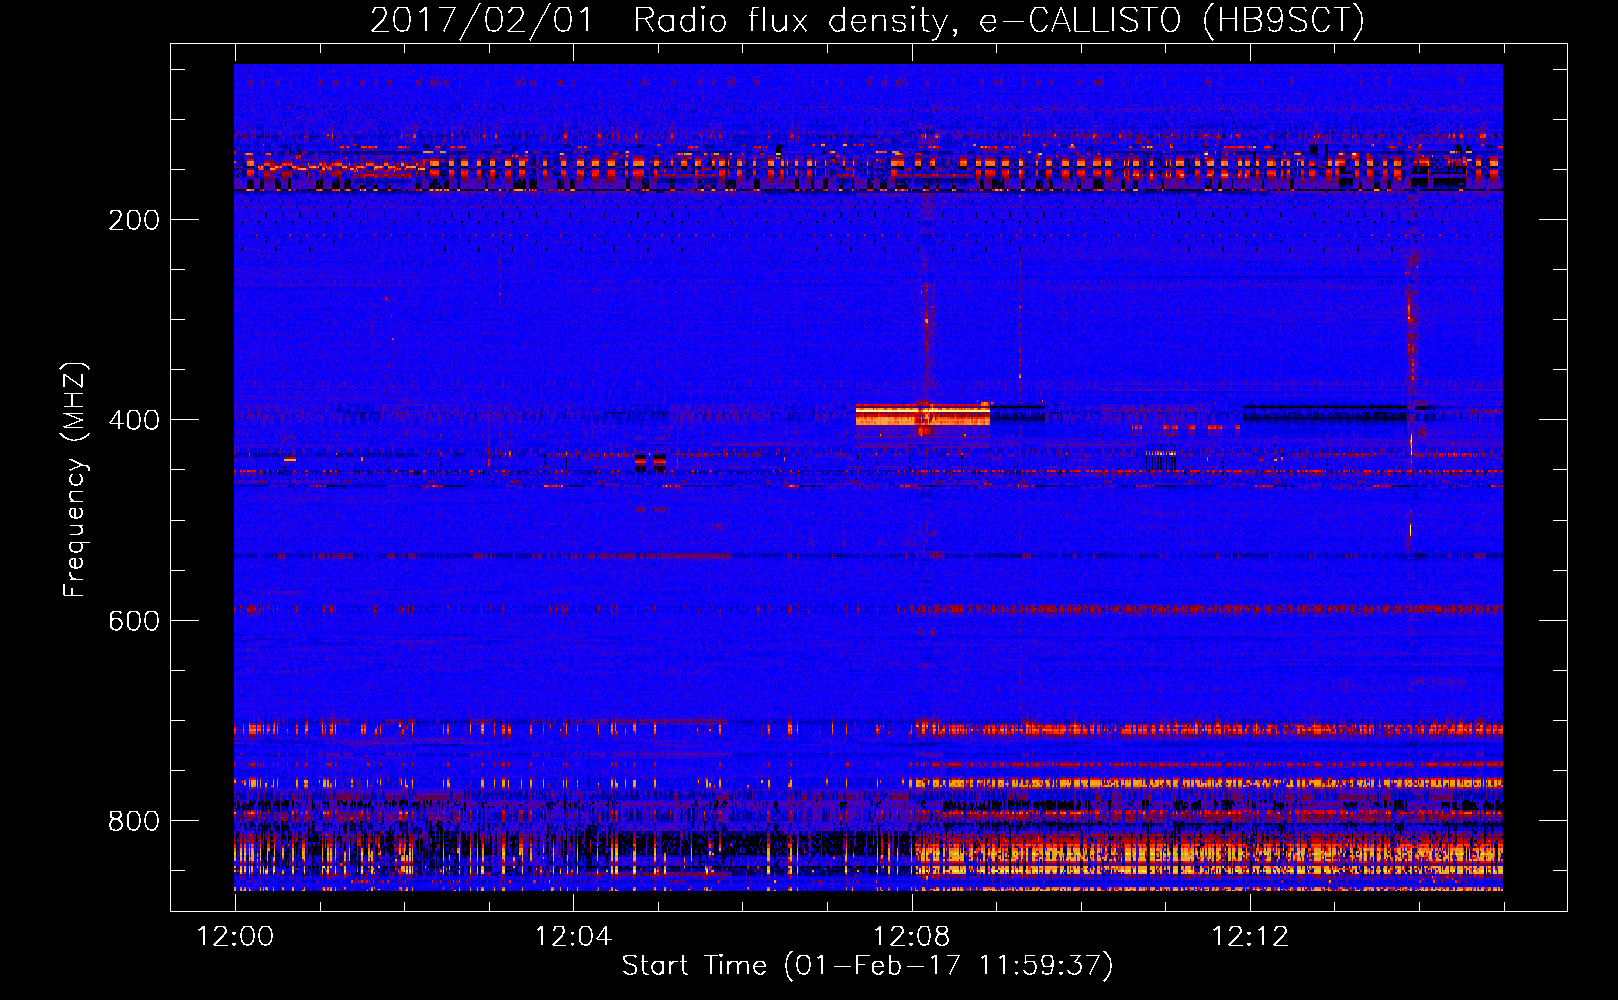Click the 12:08 time tick label
This screenshot has width=1618, height=1000.
(911, 936)
